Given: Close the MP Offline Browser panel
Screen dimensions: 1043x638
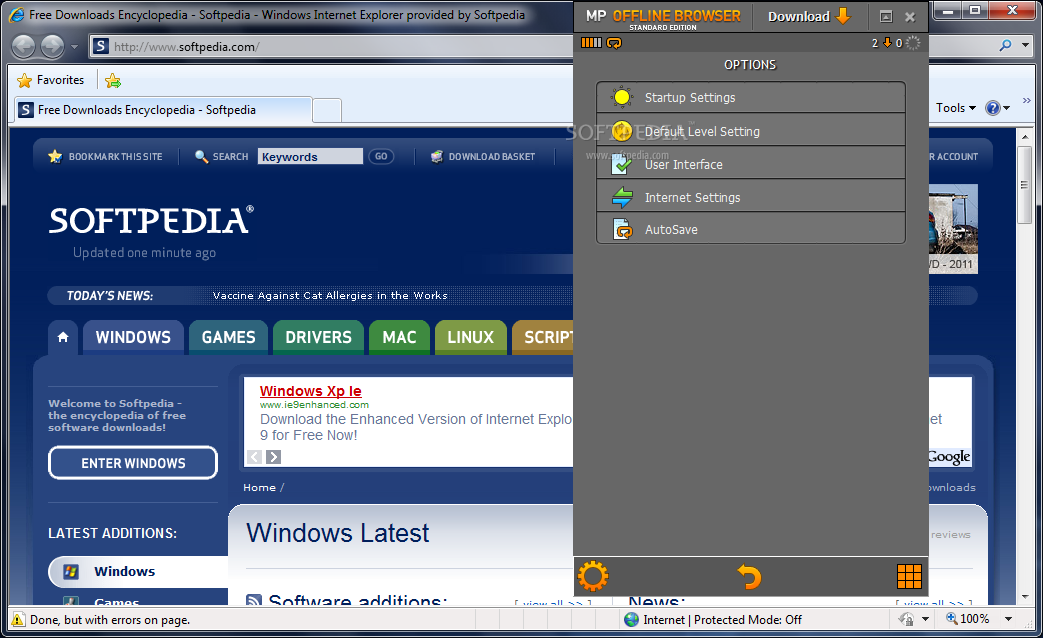Looking at the screenshot, I should [910, 17].
